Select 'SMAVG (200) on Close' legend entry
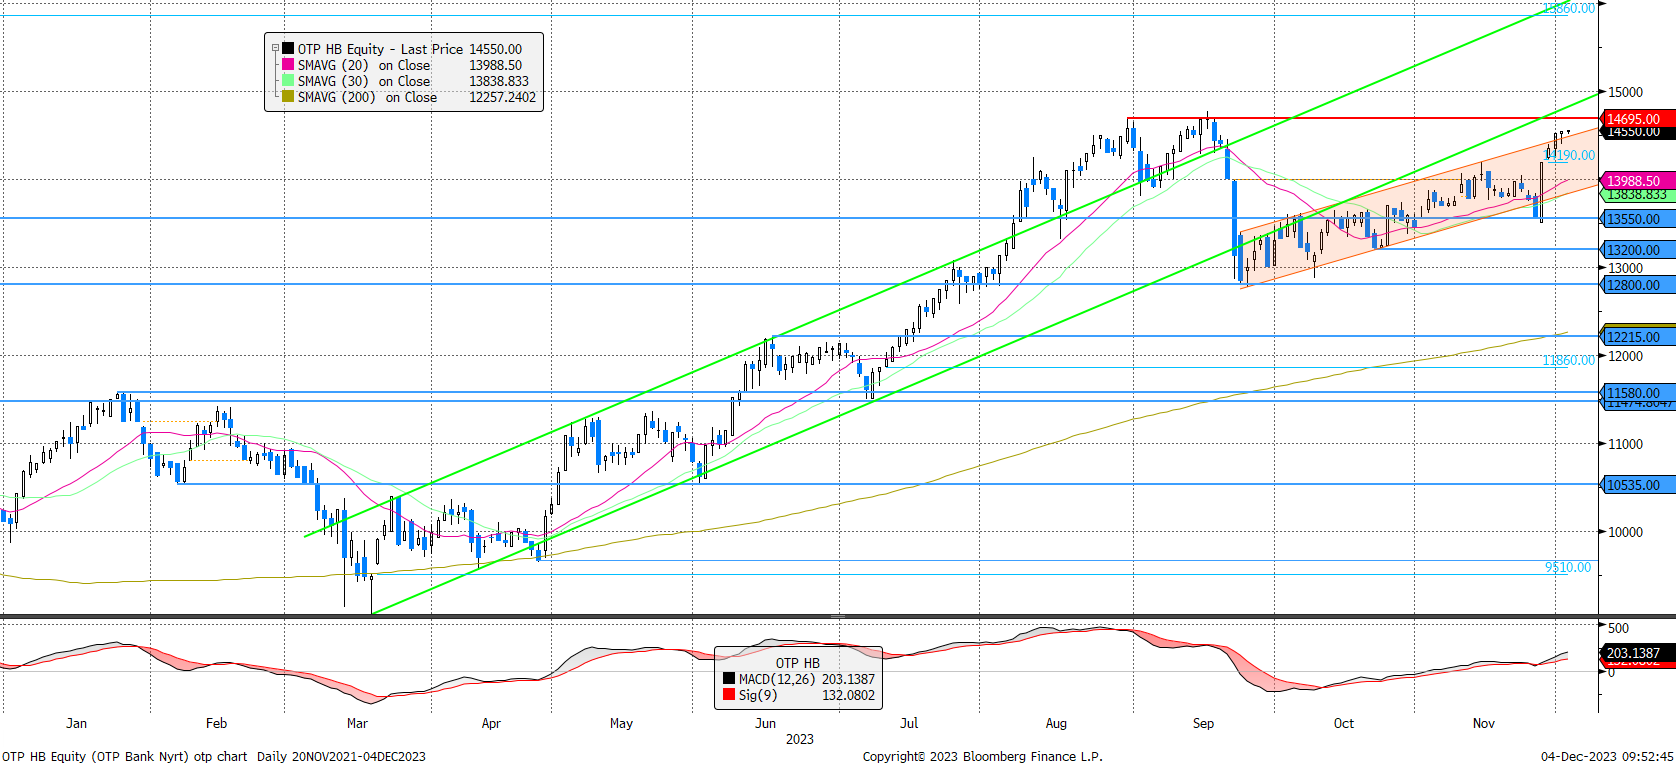Screen dimensions: 1676x765 click(367, 97)
